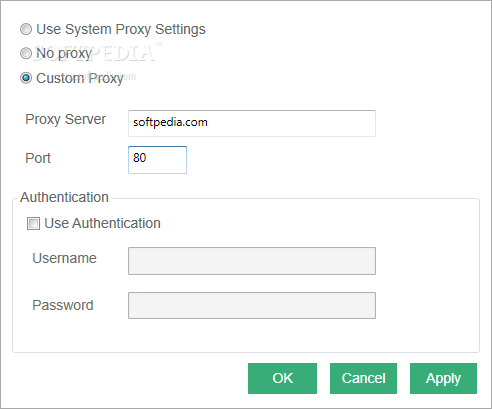Click the 'No proxy' label text
Image resolution: width=492 pixels, height=409 pixels.
tap(64, 54)
